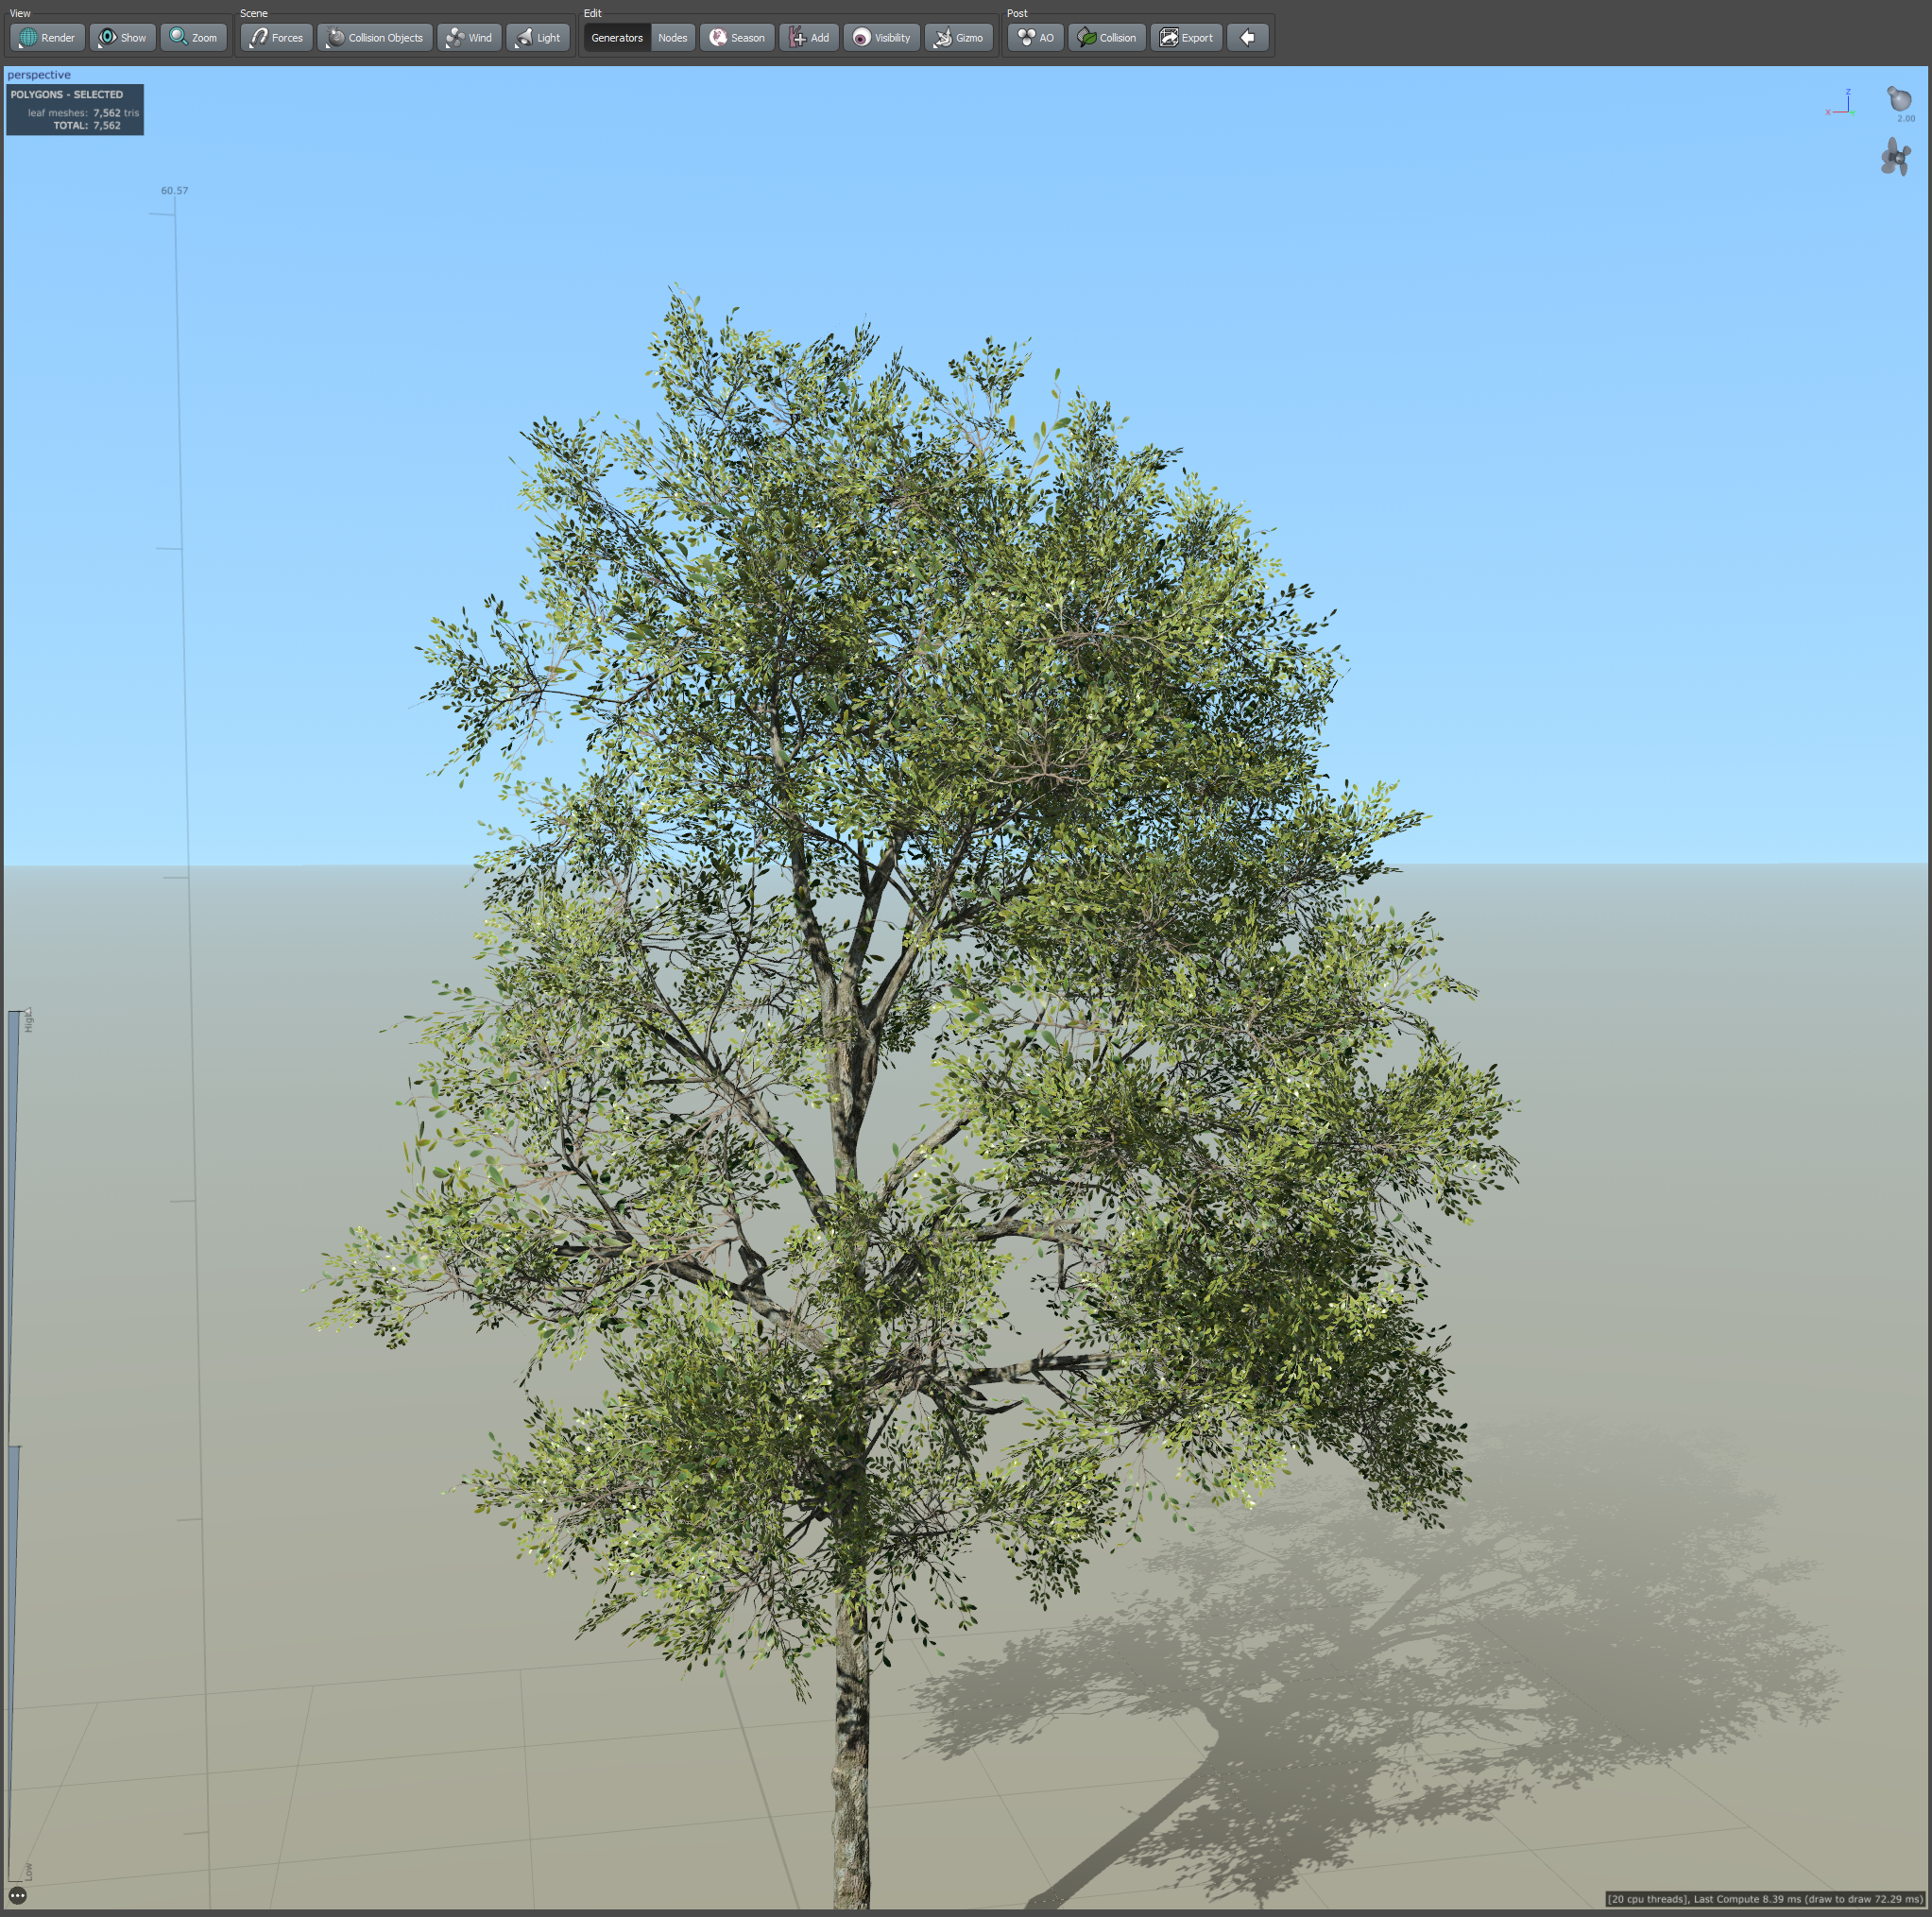Toggle scene Forces display
The width and height of the screenshot is (1932, 1917).
(x=276, y=38)
